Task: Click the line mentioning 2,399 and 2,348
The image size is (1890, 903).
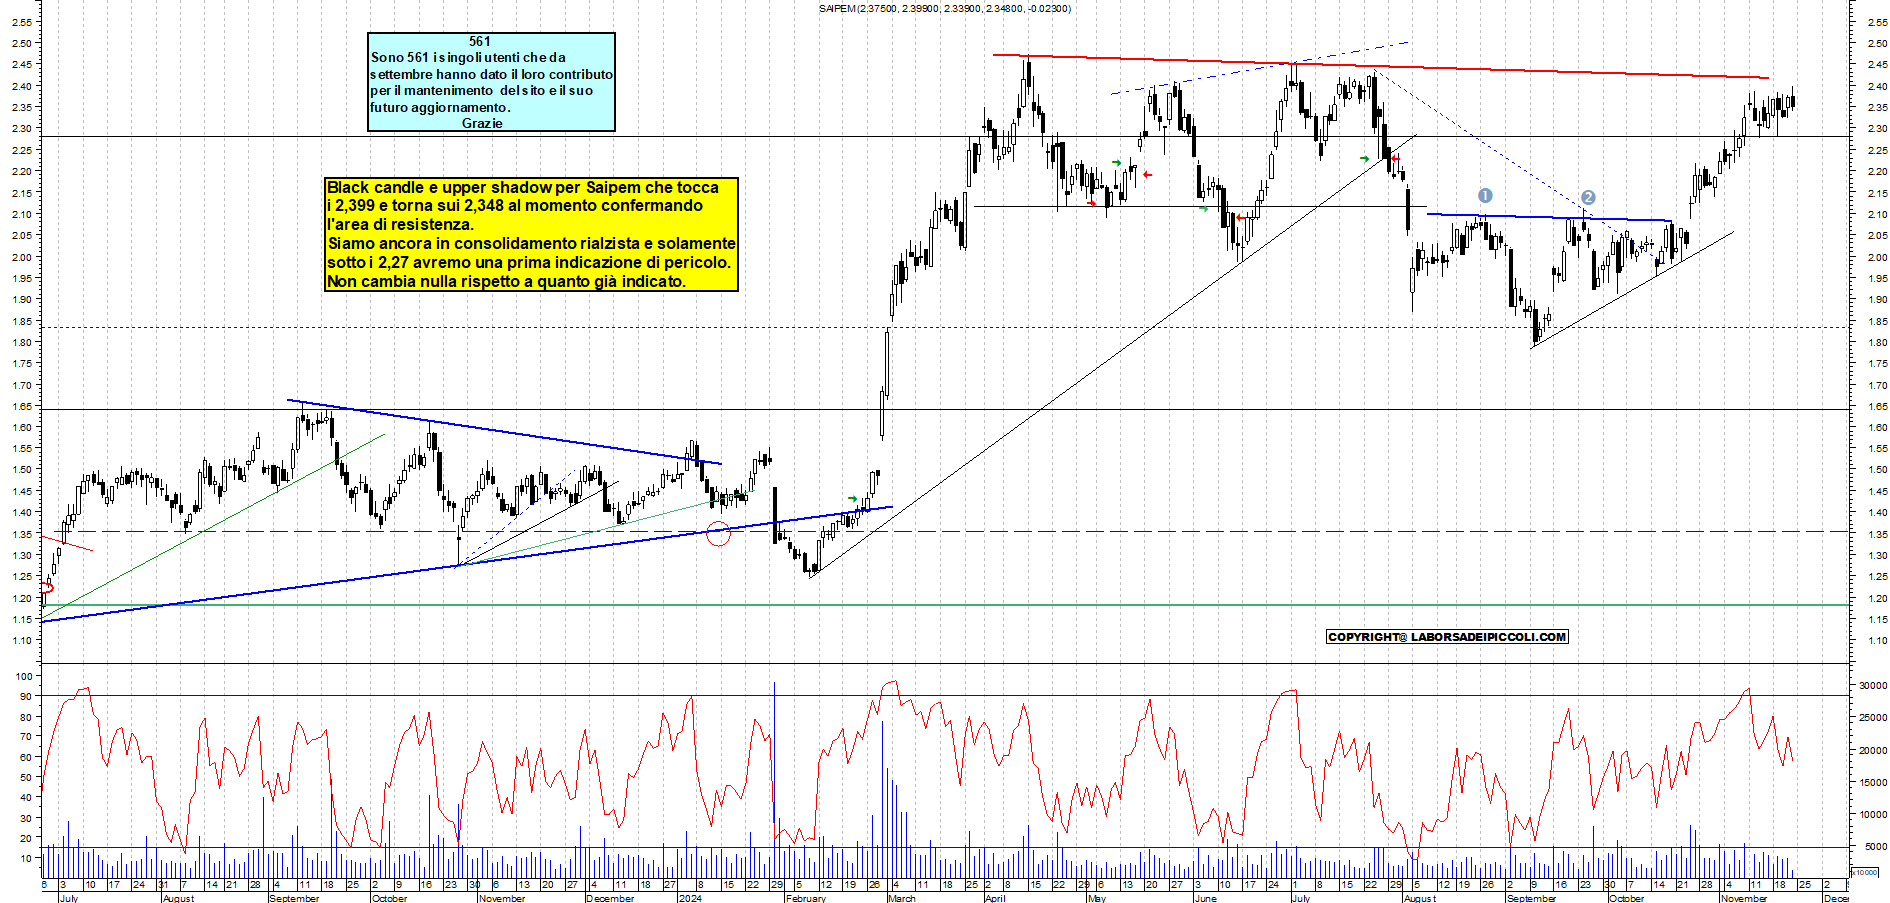Action: (515, 205)
